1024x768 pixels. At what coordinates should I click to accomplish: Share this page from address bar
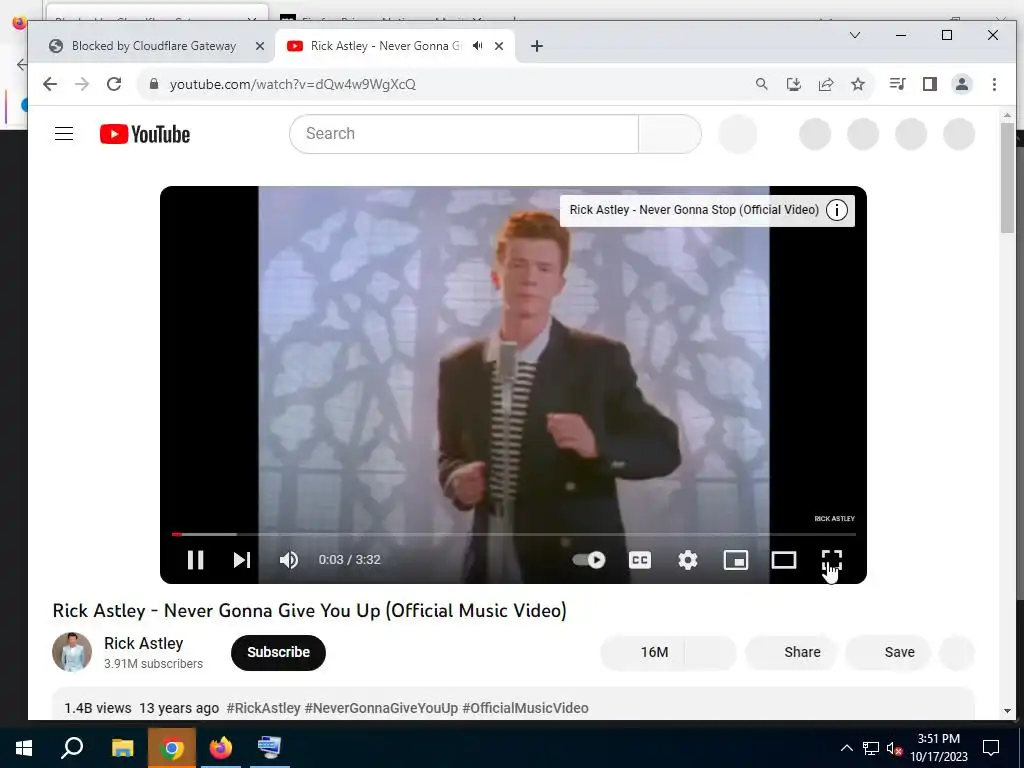[826, 84]
